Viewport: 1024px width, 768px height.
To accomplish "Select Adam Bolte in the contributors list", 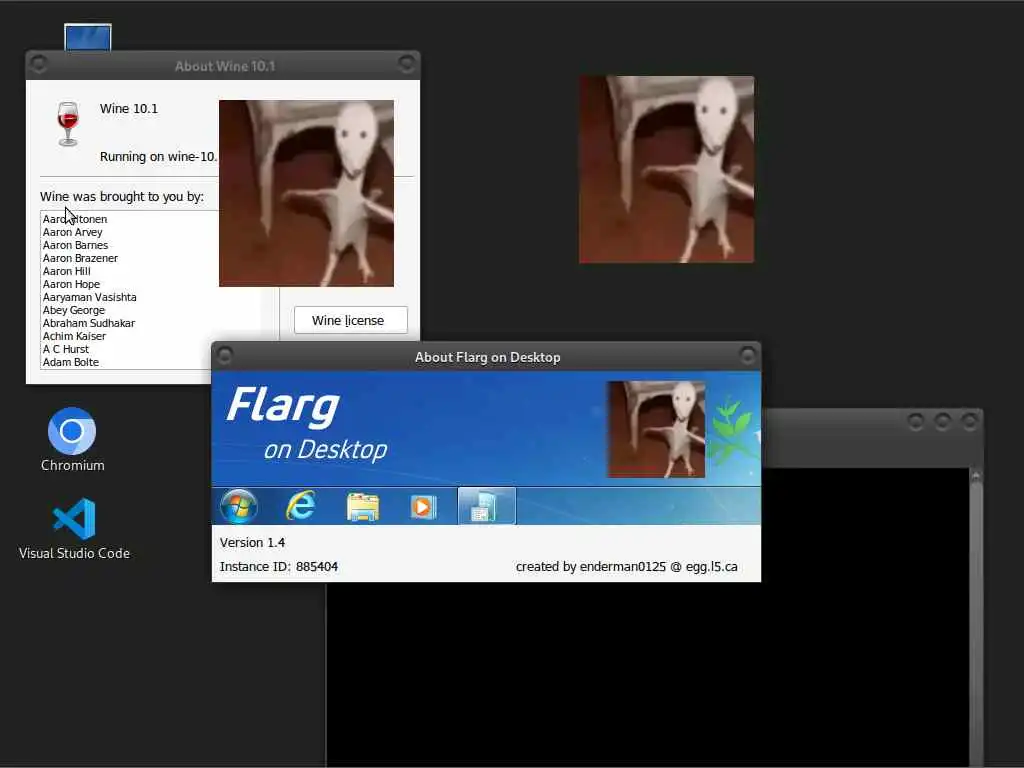I will point(71,362).
